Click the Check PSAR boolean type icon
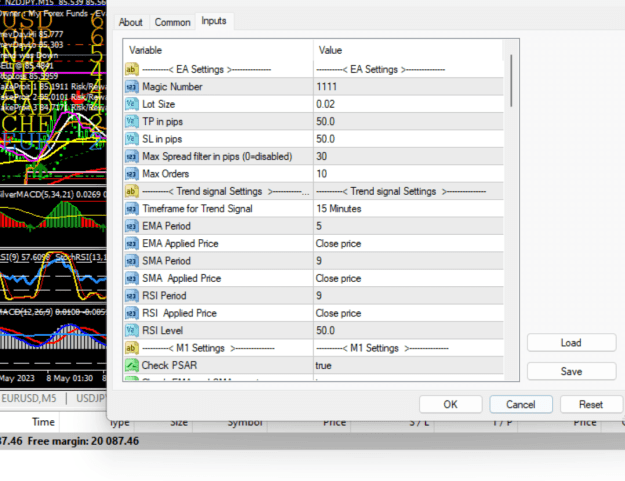 (x=132, y=365)
